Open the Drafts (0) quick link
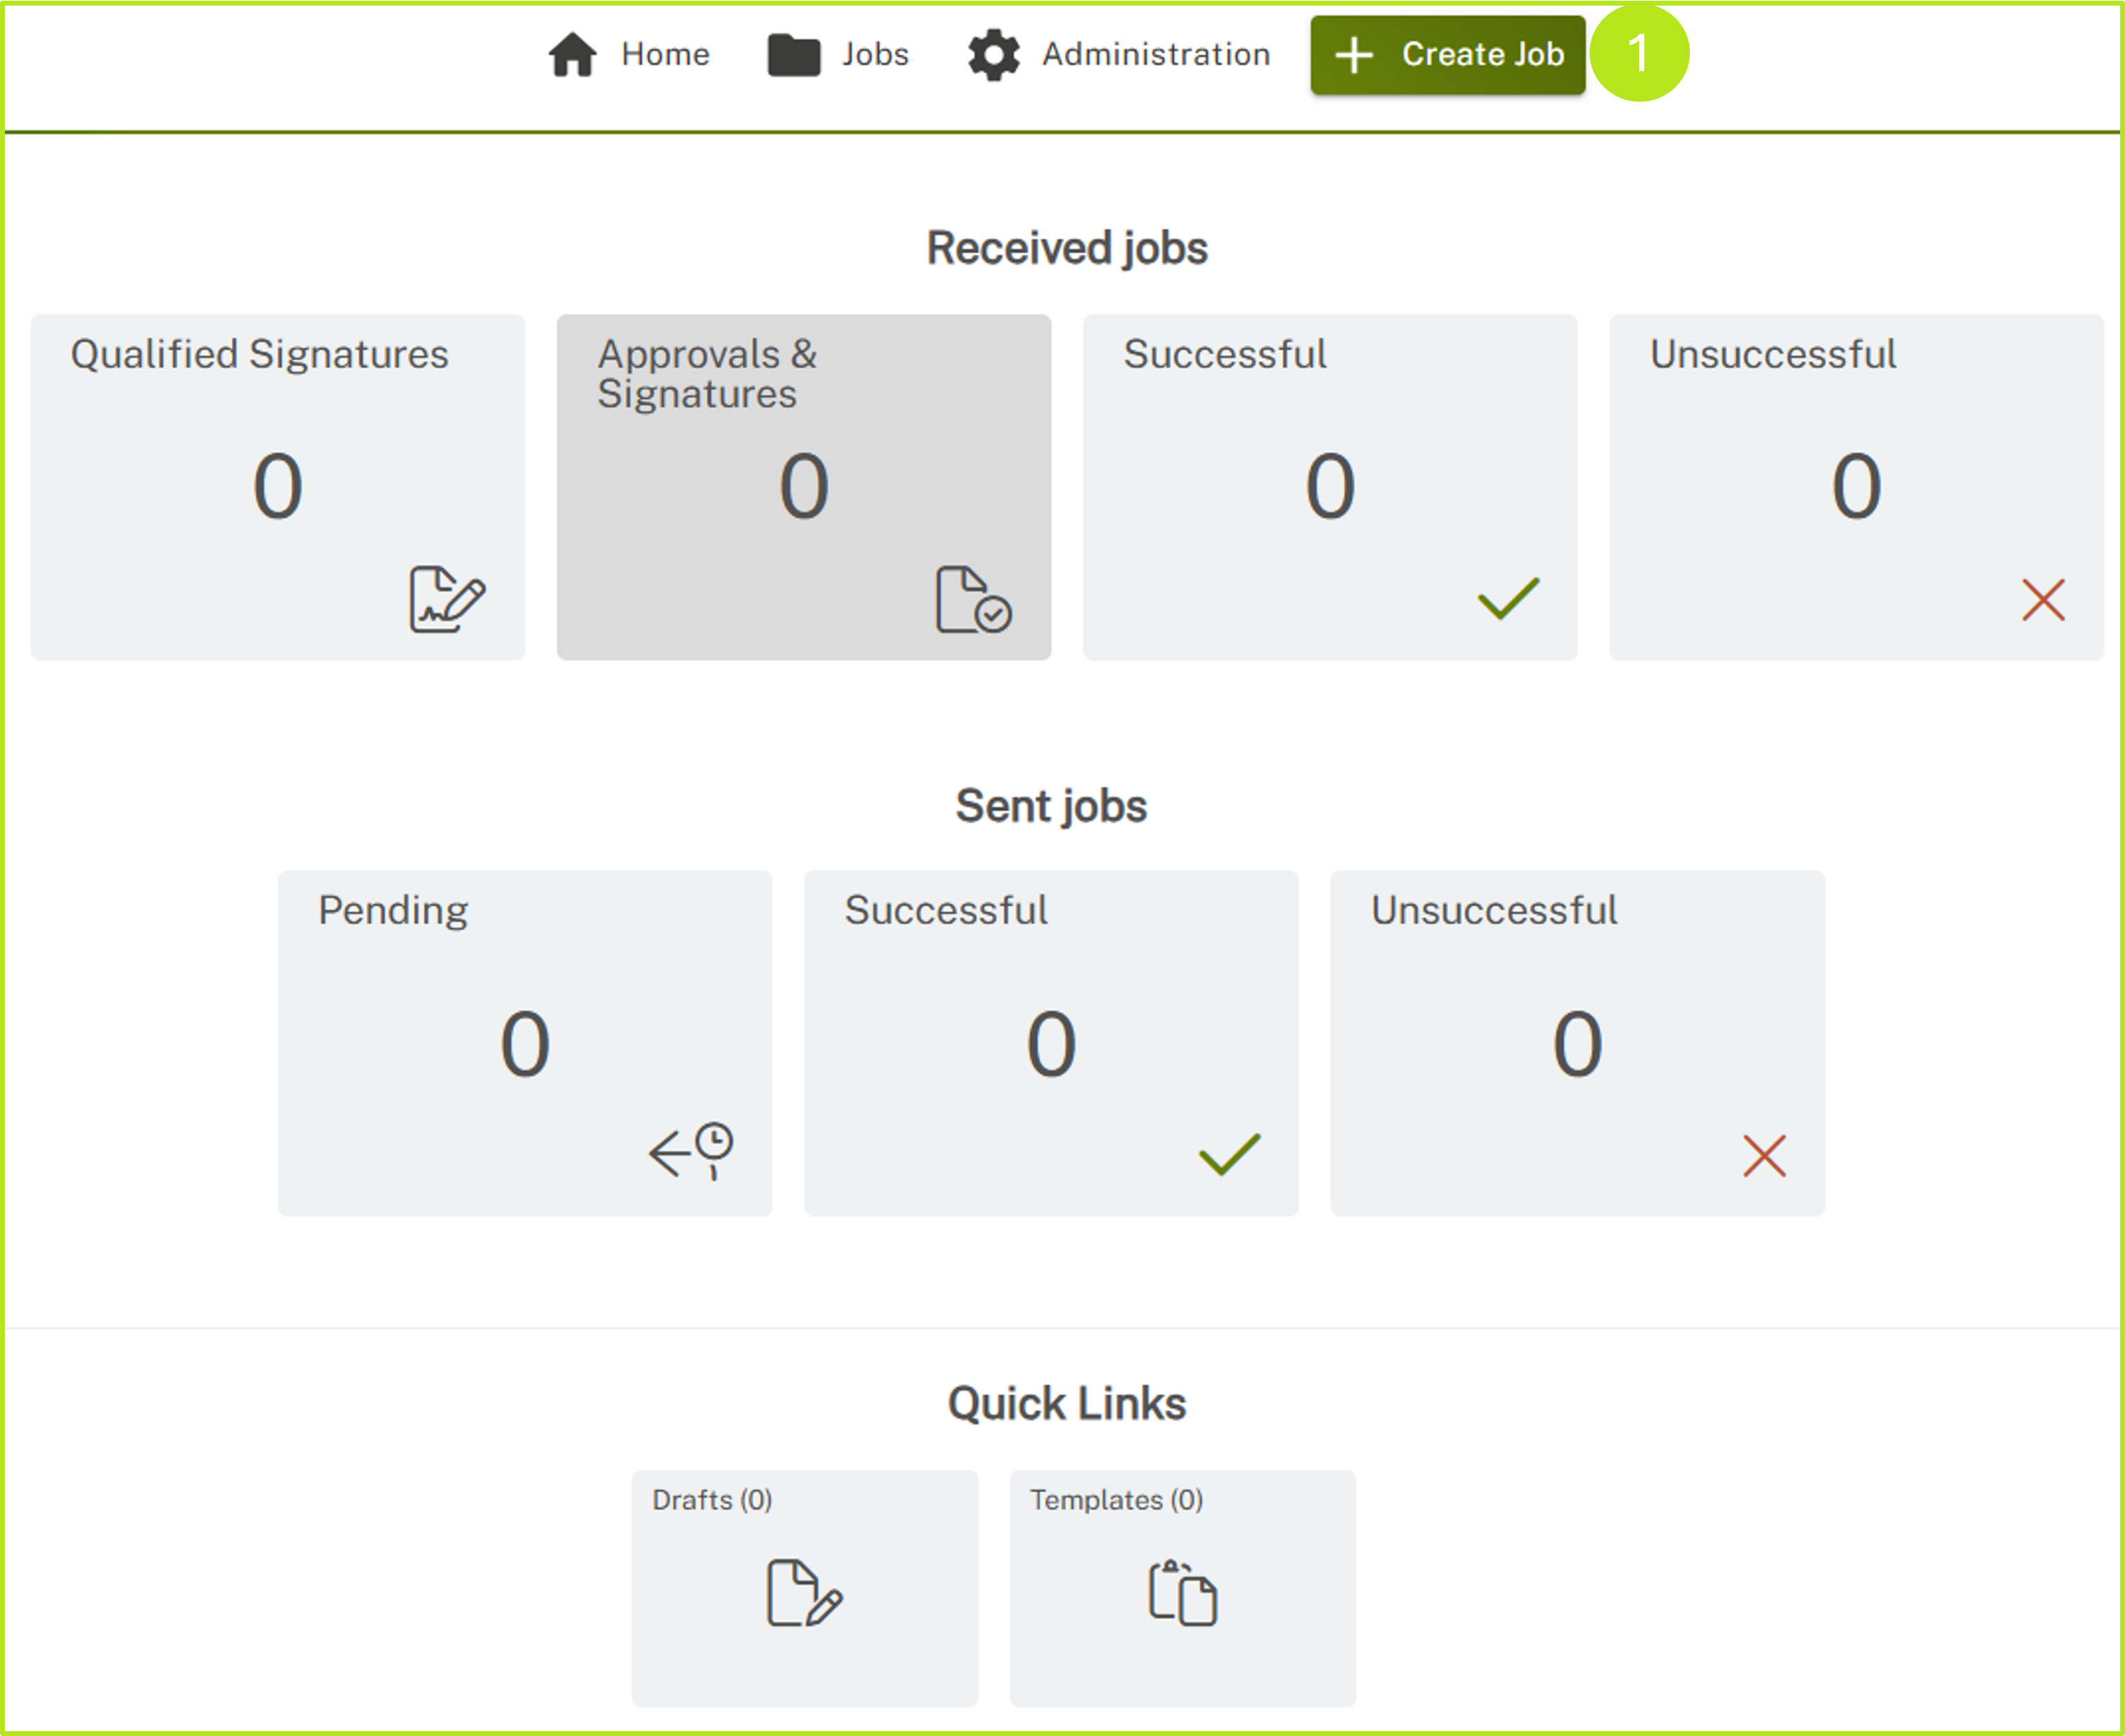The height and width of the screenshot is (1736, 2125). [x=712, y=1500]
